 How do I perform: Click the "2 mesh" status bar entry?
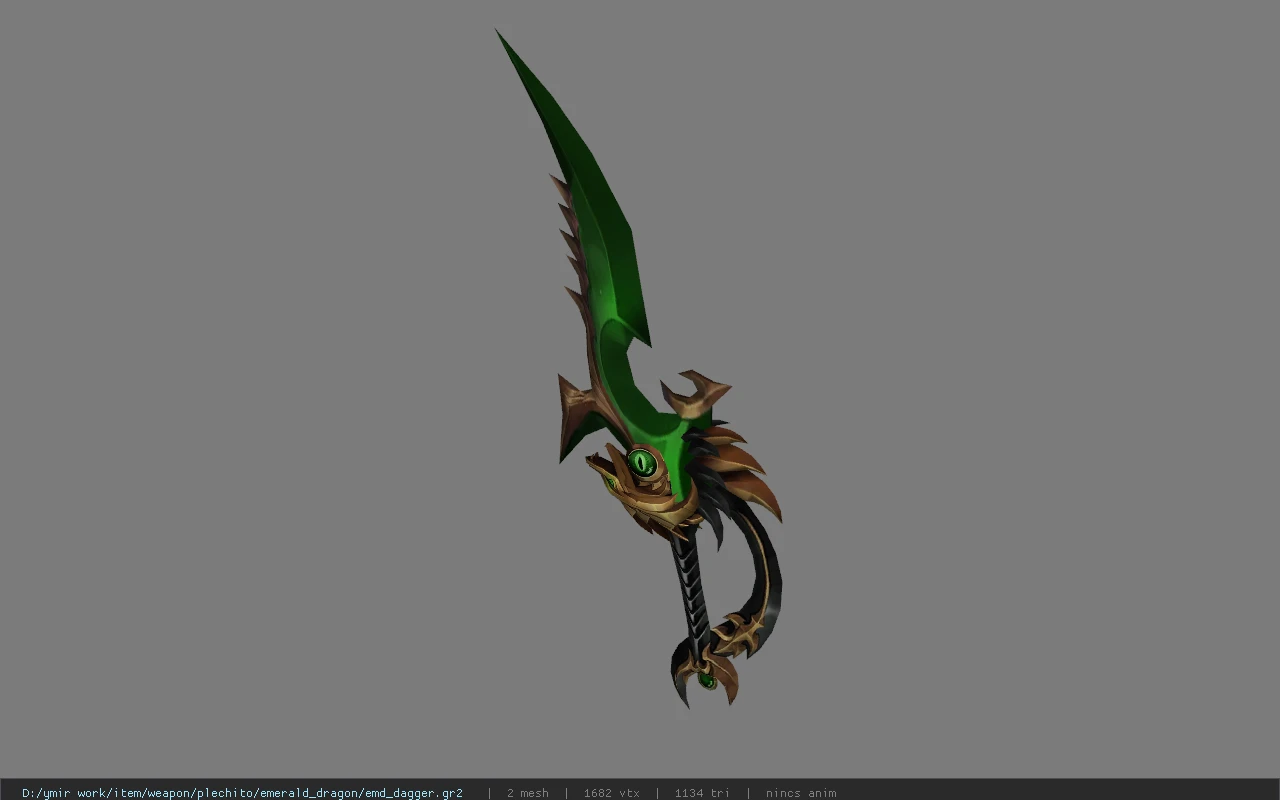[527, 793]
